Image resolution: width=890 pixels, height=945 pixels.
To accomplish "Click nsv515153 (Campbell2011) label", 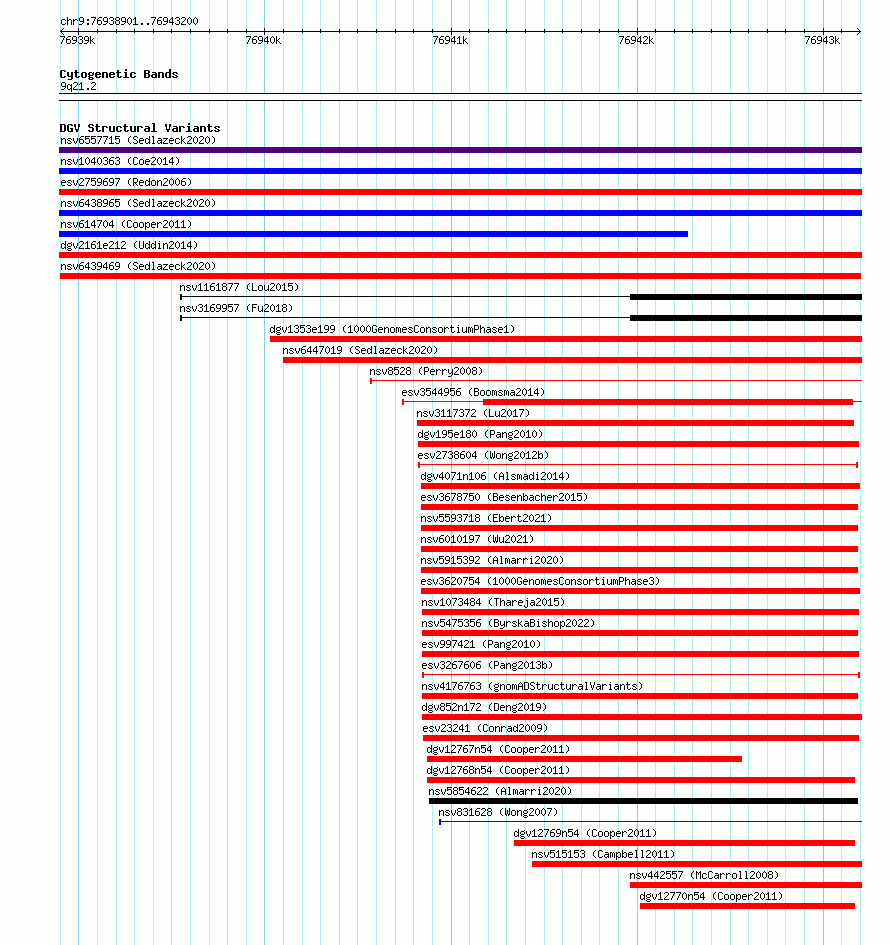I will coord(603,855).
